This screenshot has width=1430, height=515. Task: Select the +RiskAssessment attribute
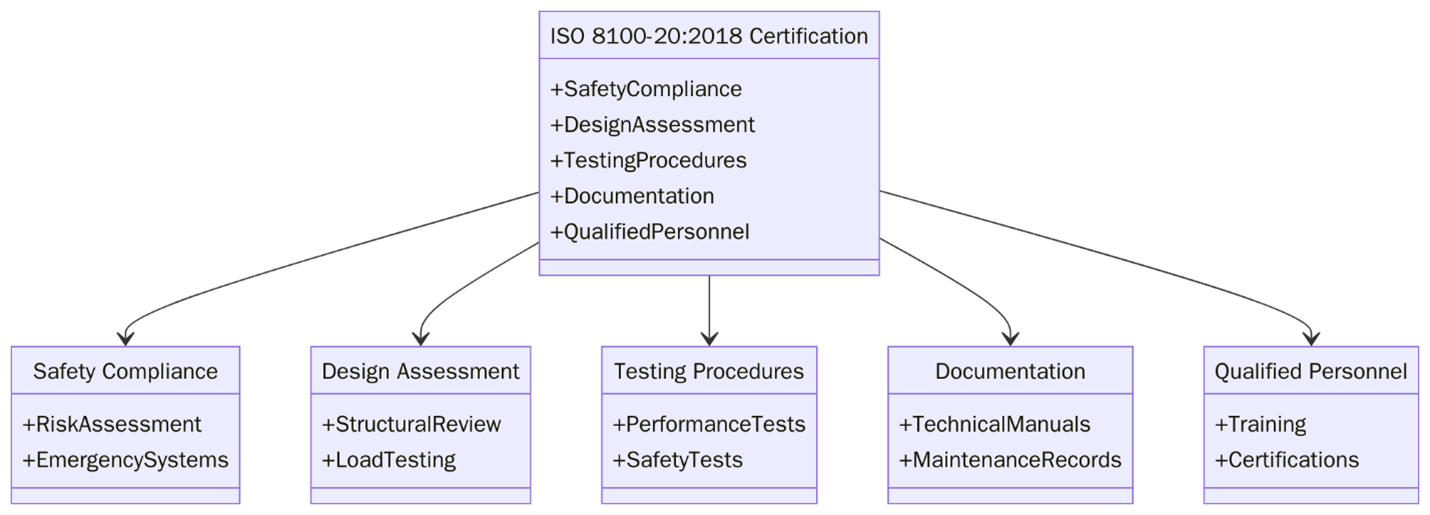tap(112, 424)
